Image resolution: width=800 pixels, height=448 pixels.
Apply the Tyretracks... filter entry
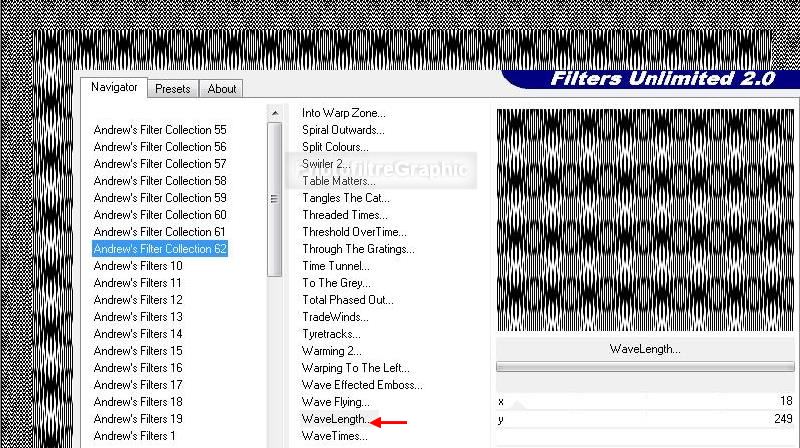[334, 334]
